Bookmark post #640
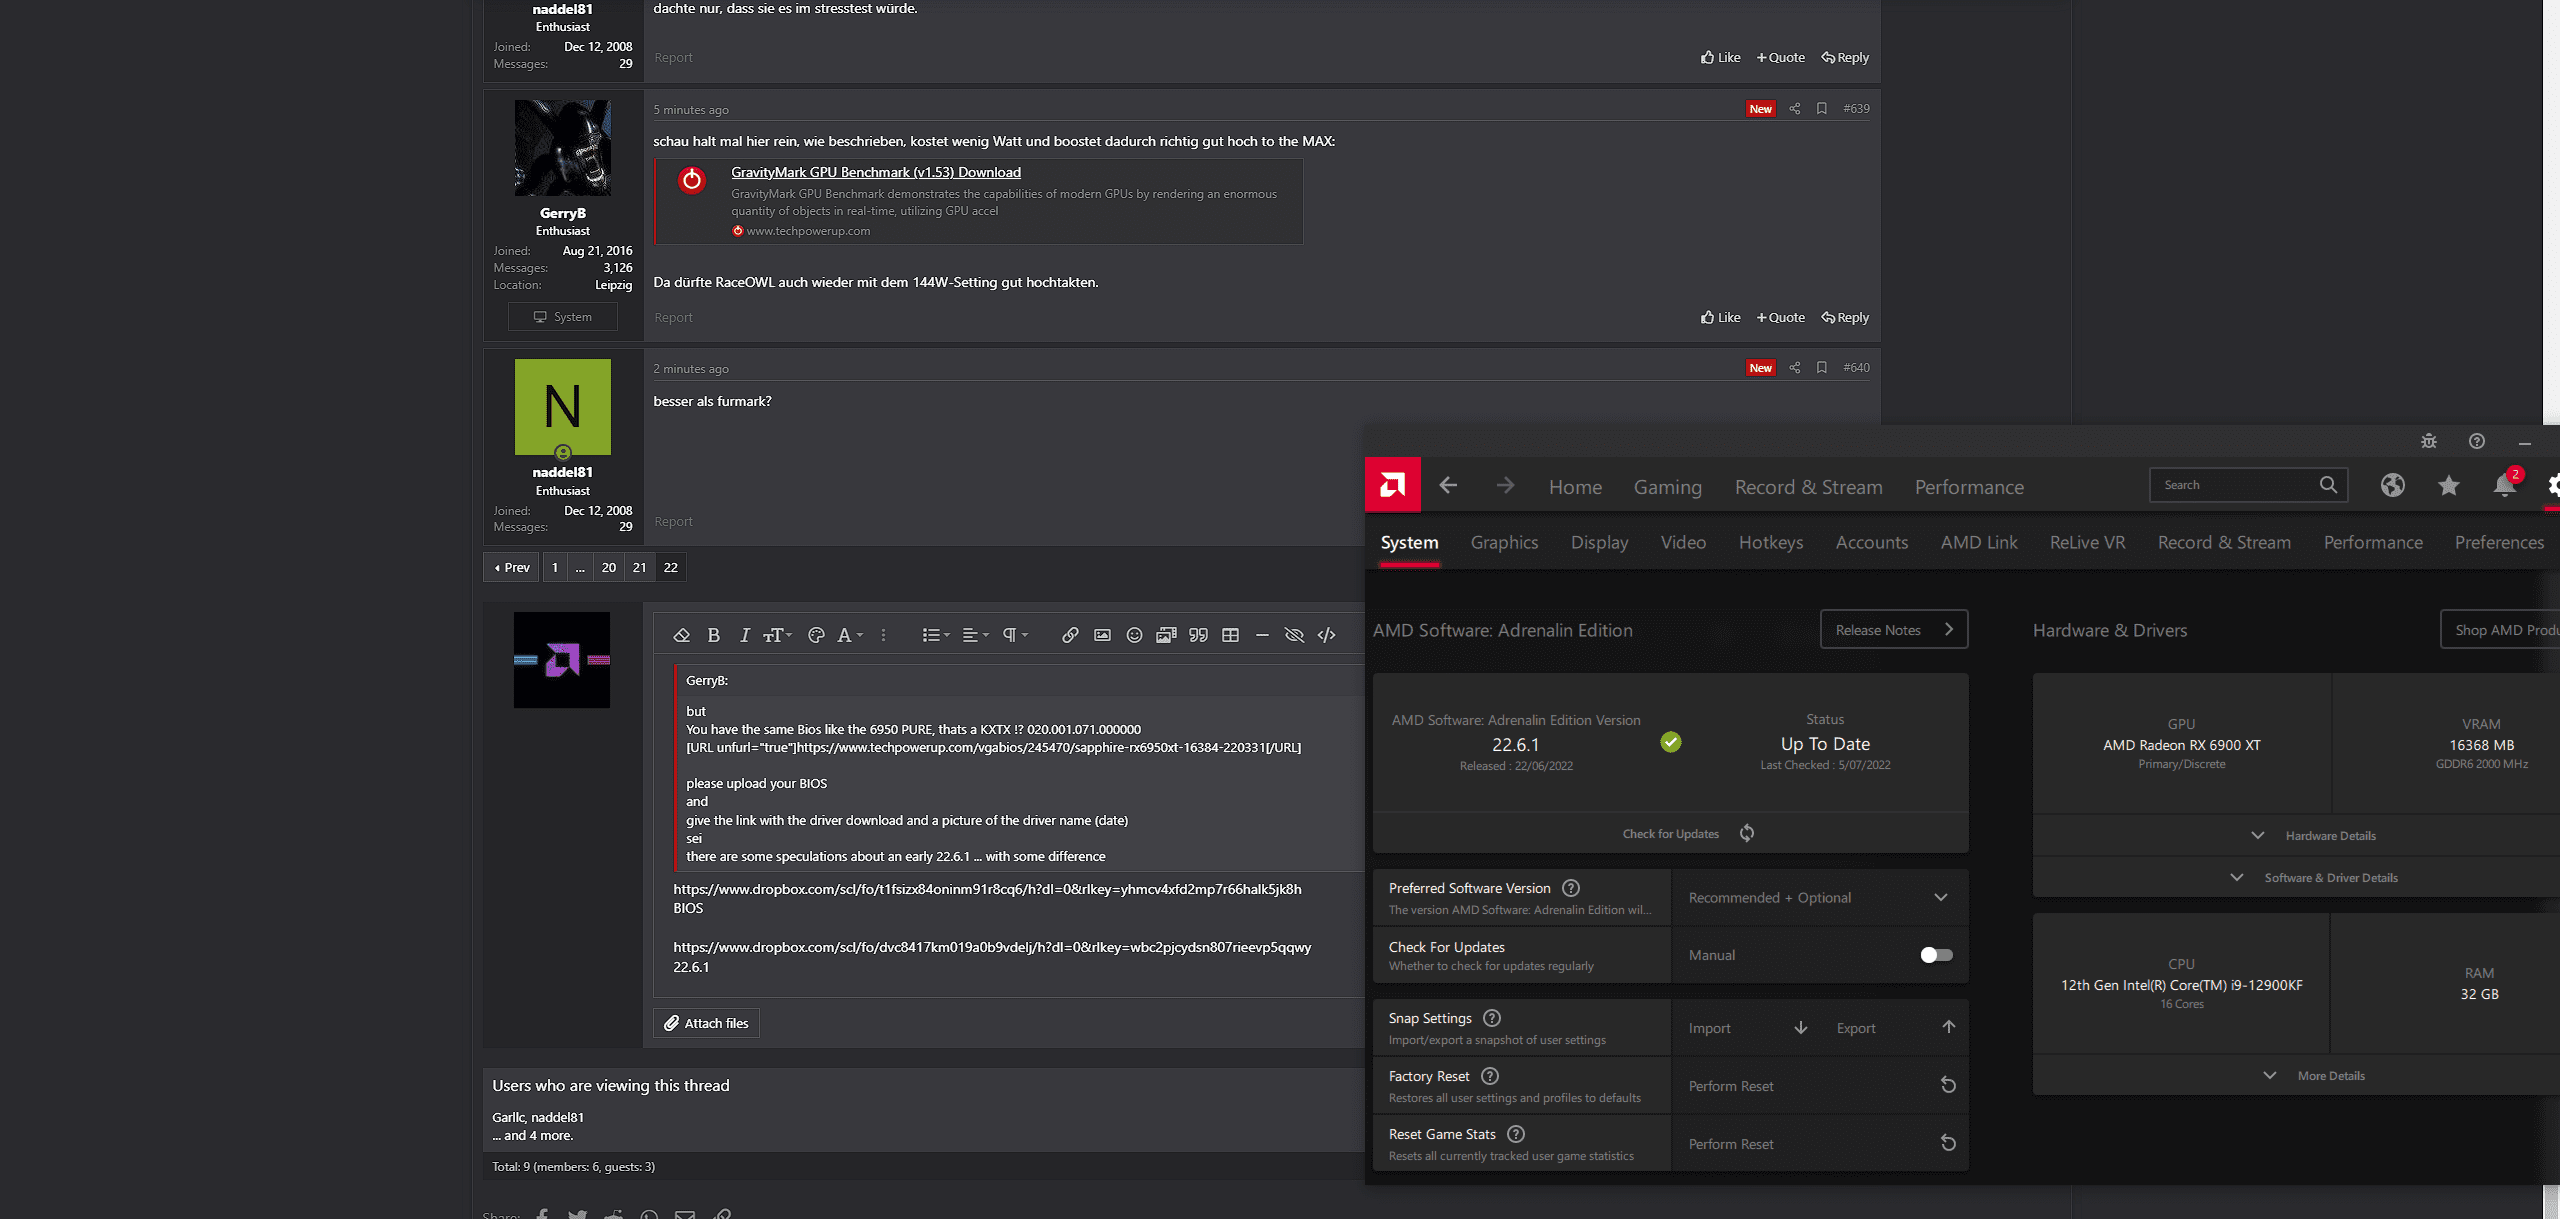Image resolution: width=2560 pixels, height=1219 pixels. coord(1821,368)
